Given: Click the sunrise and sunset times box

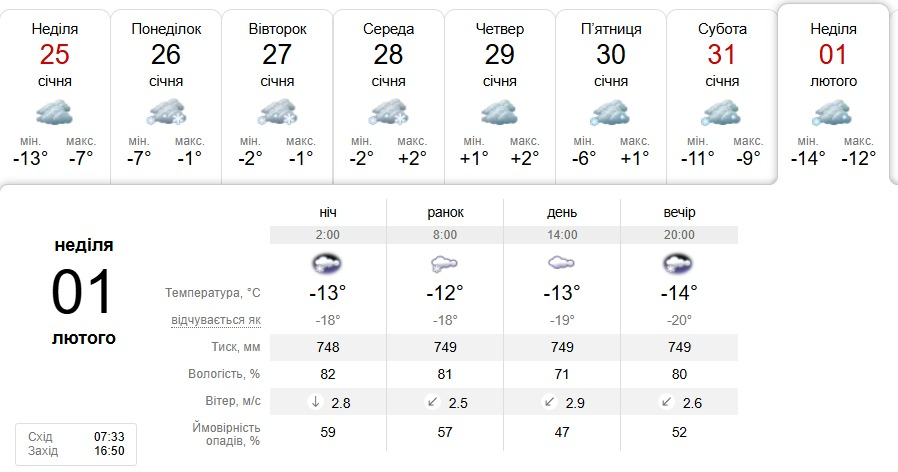Looking at the screenshot, I should pyautogui.click(x=76, y=444).
